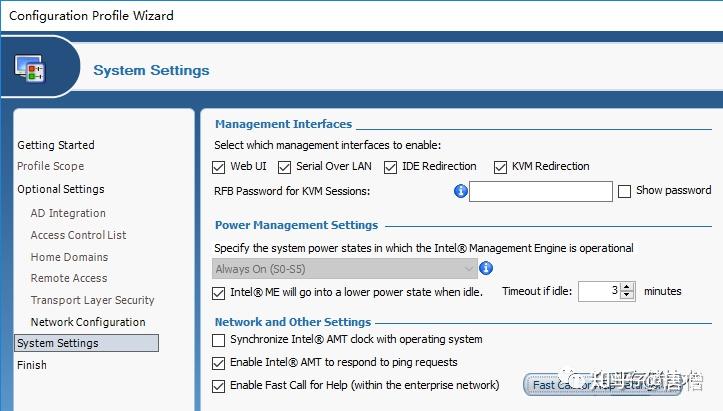The image size is (723, 411).
Task: Select Network Configuration in sidebar
Action: 88,322
